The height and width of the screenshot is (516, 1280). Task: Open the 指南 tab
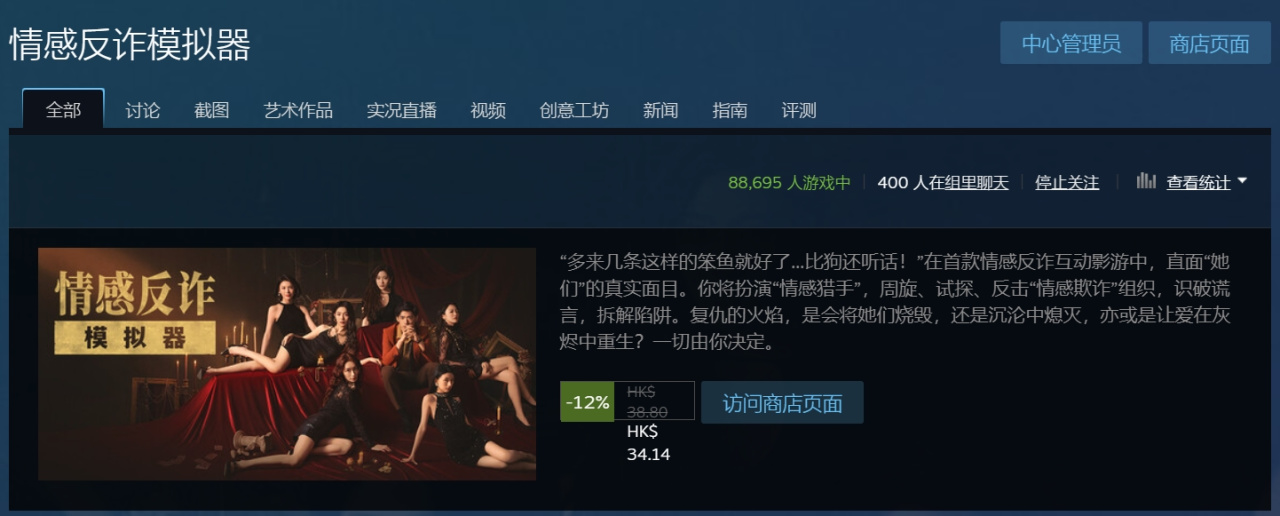tap(730, 110)
